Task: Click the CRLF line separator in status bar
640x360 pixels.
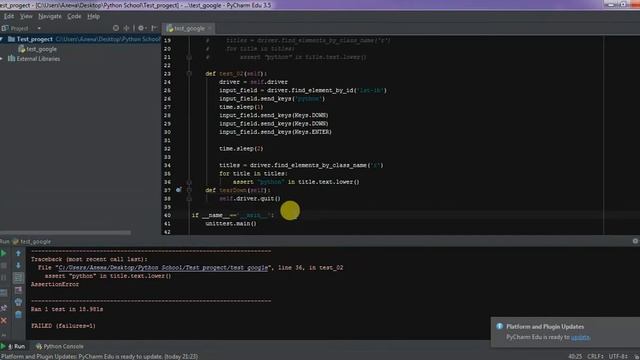Action: coord(596,356)
